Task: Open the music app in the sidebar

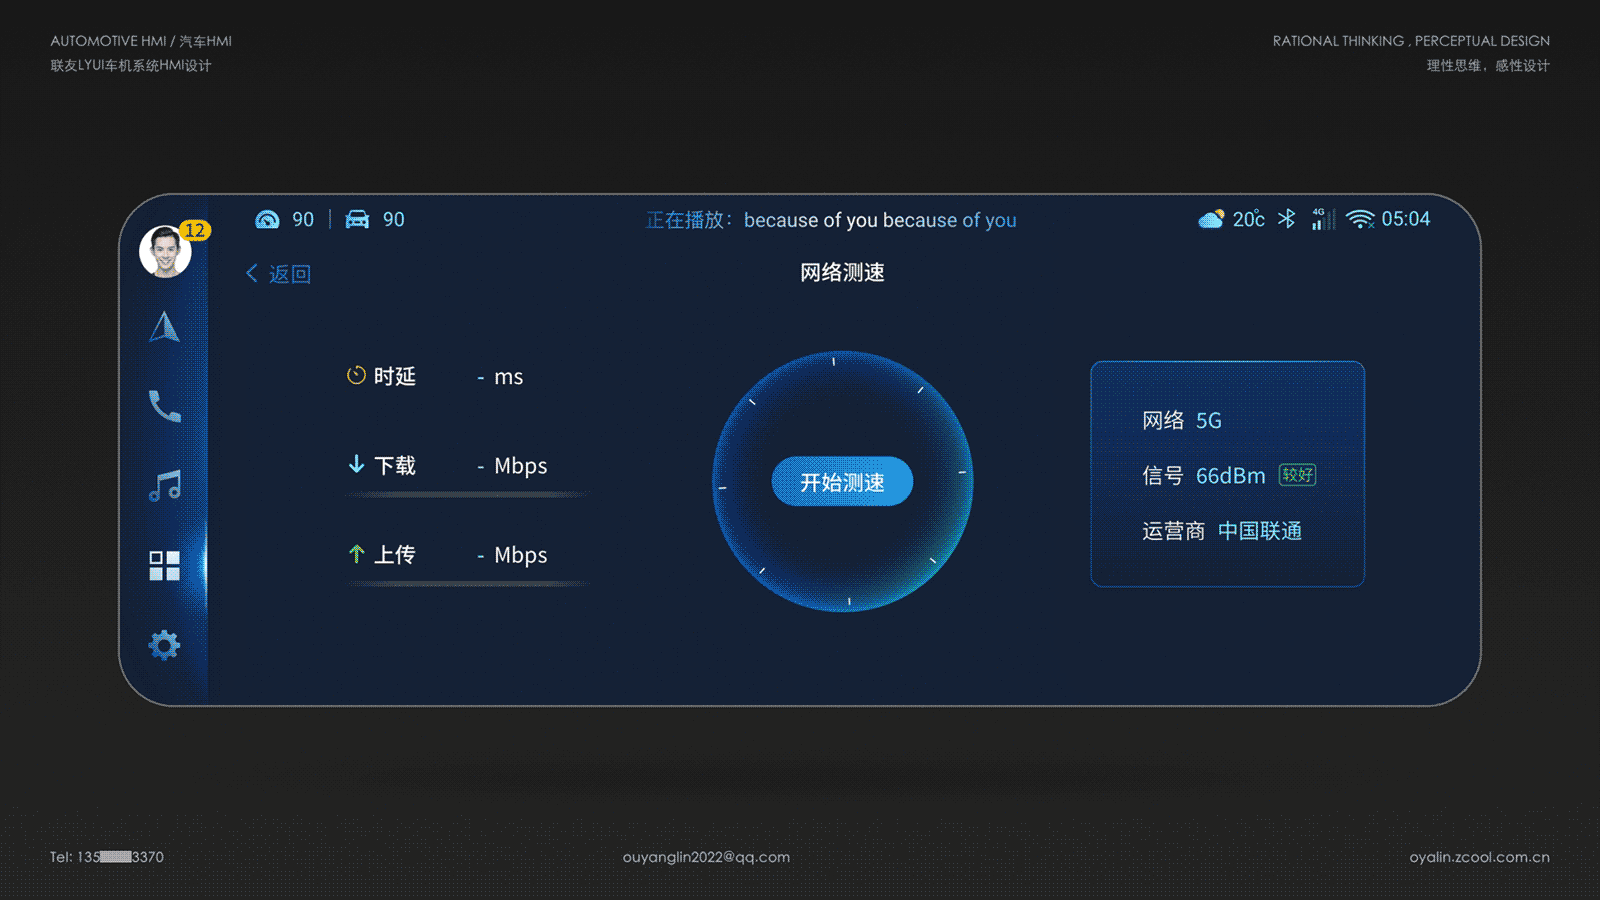Action: point(165,486)
